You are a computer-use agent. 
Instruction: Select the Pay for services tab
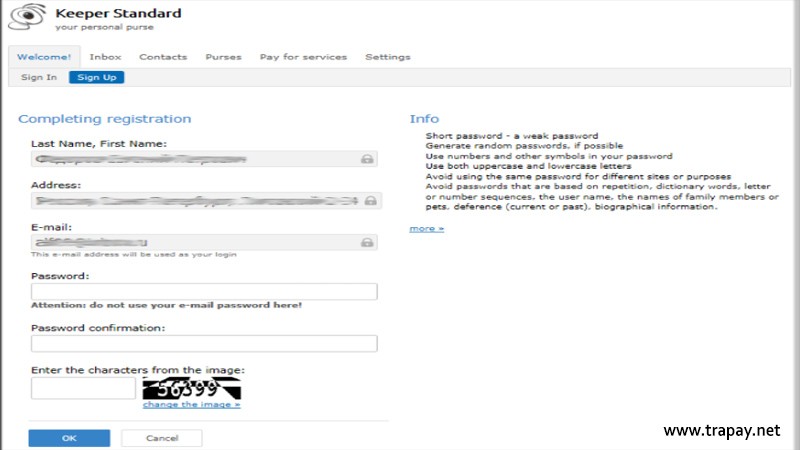[x=303, y=57]
